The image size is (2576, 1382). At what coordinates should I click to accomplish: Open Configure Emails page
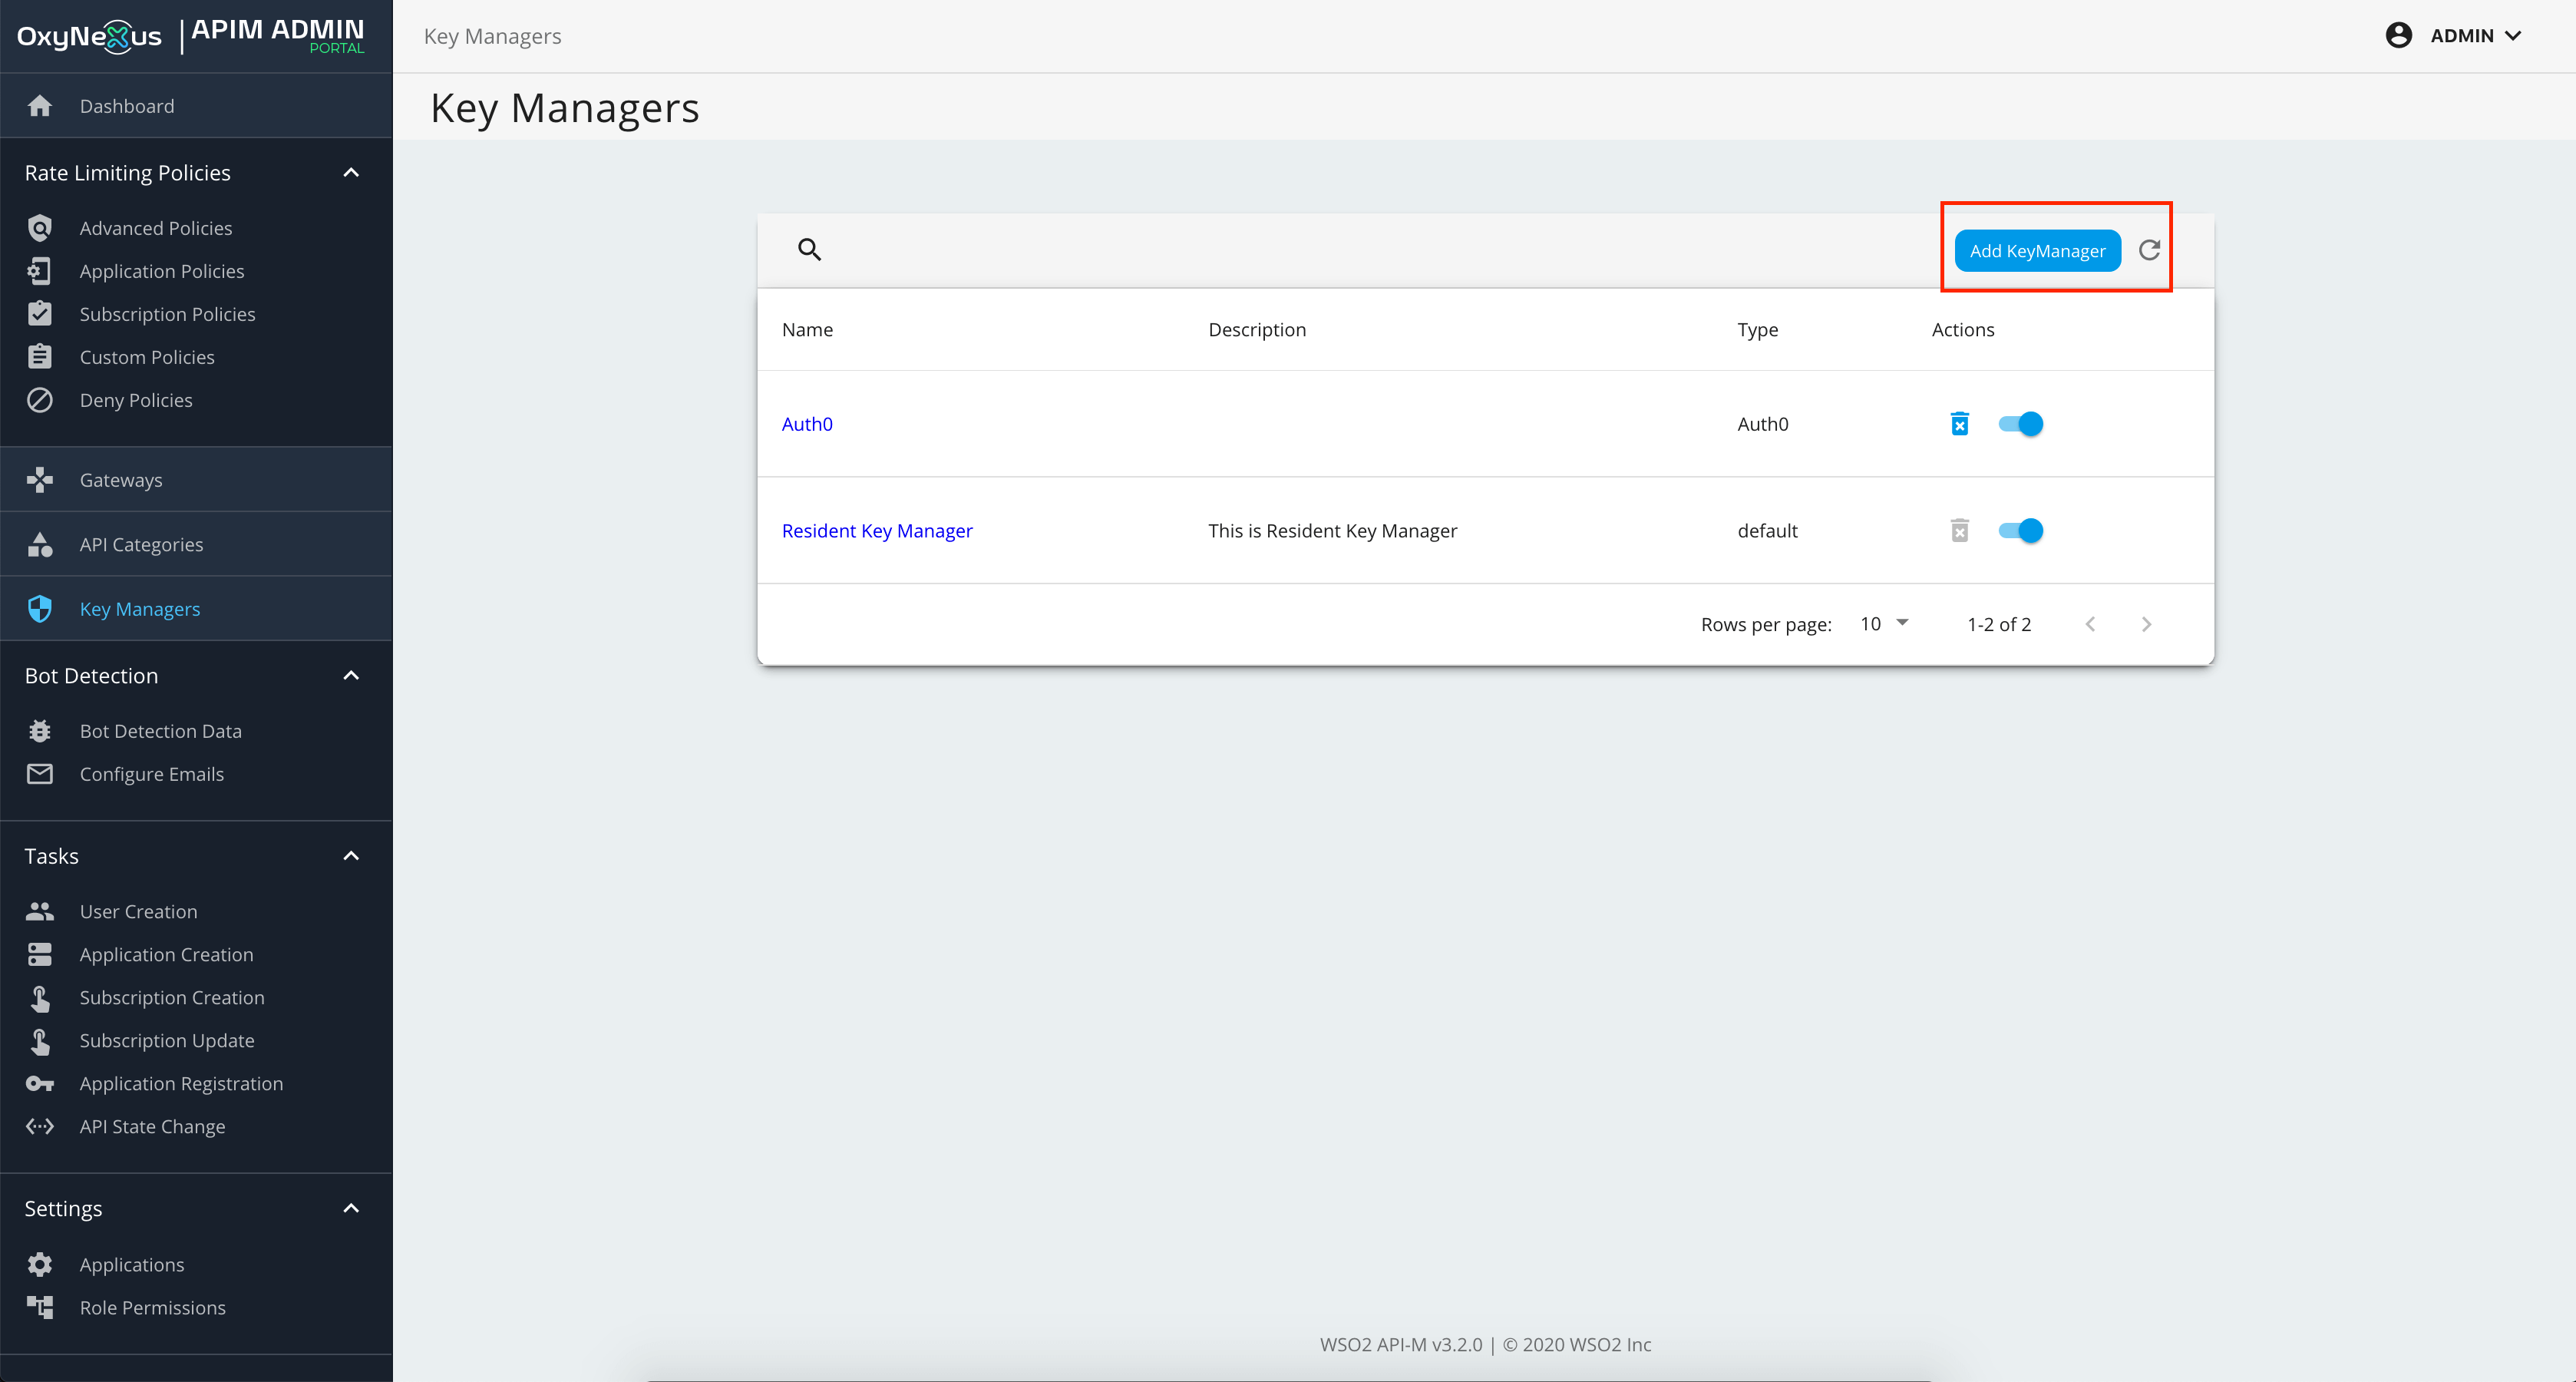(152, 774)
